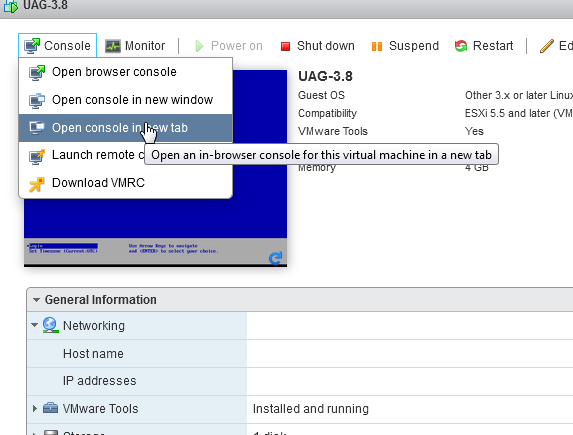573x435 pixels.
Task: Click the Download VMRC icon
Action: [37, 184]
